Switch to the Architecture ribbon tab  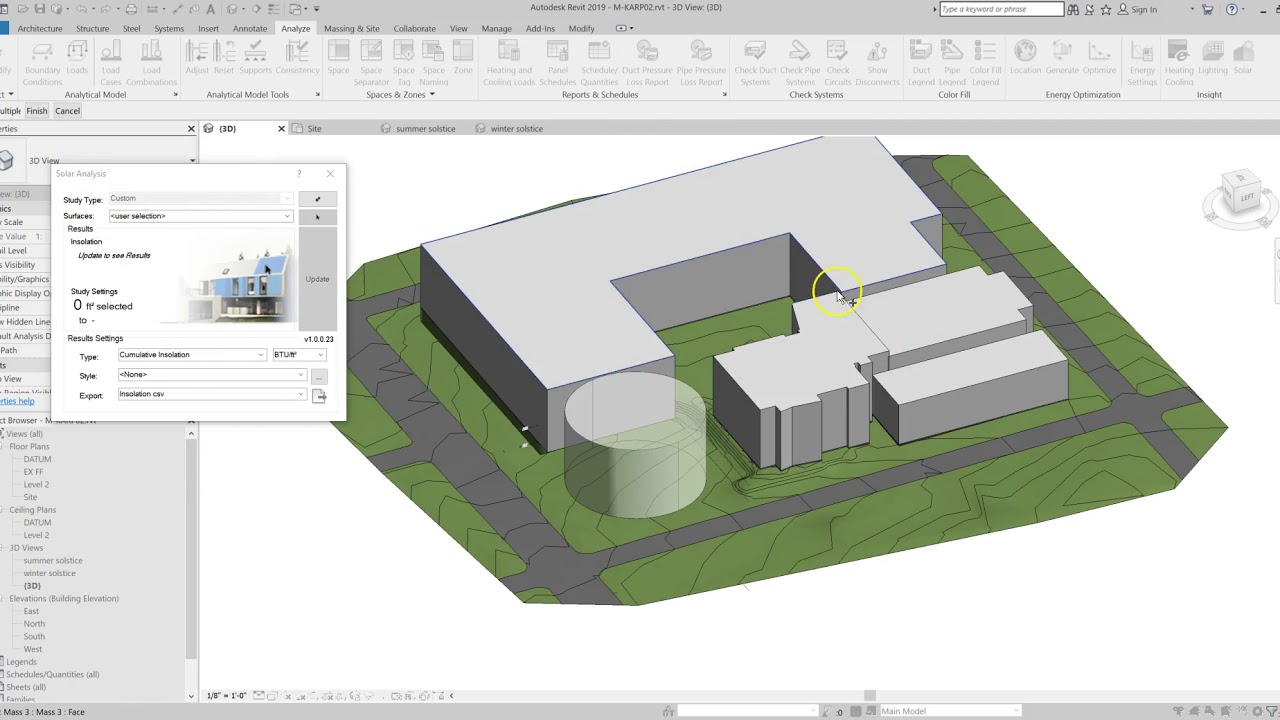click(x=40, y=28)
